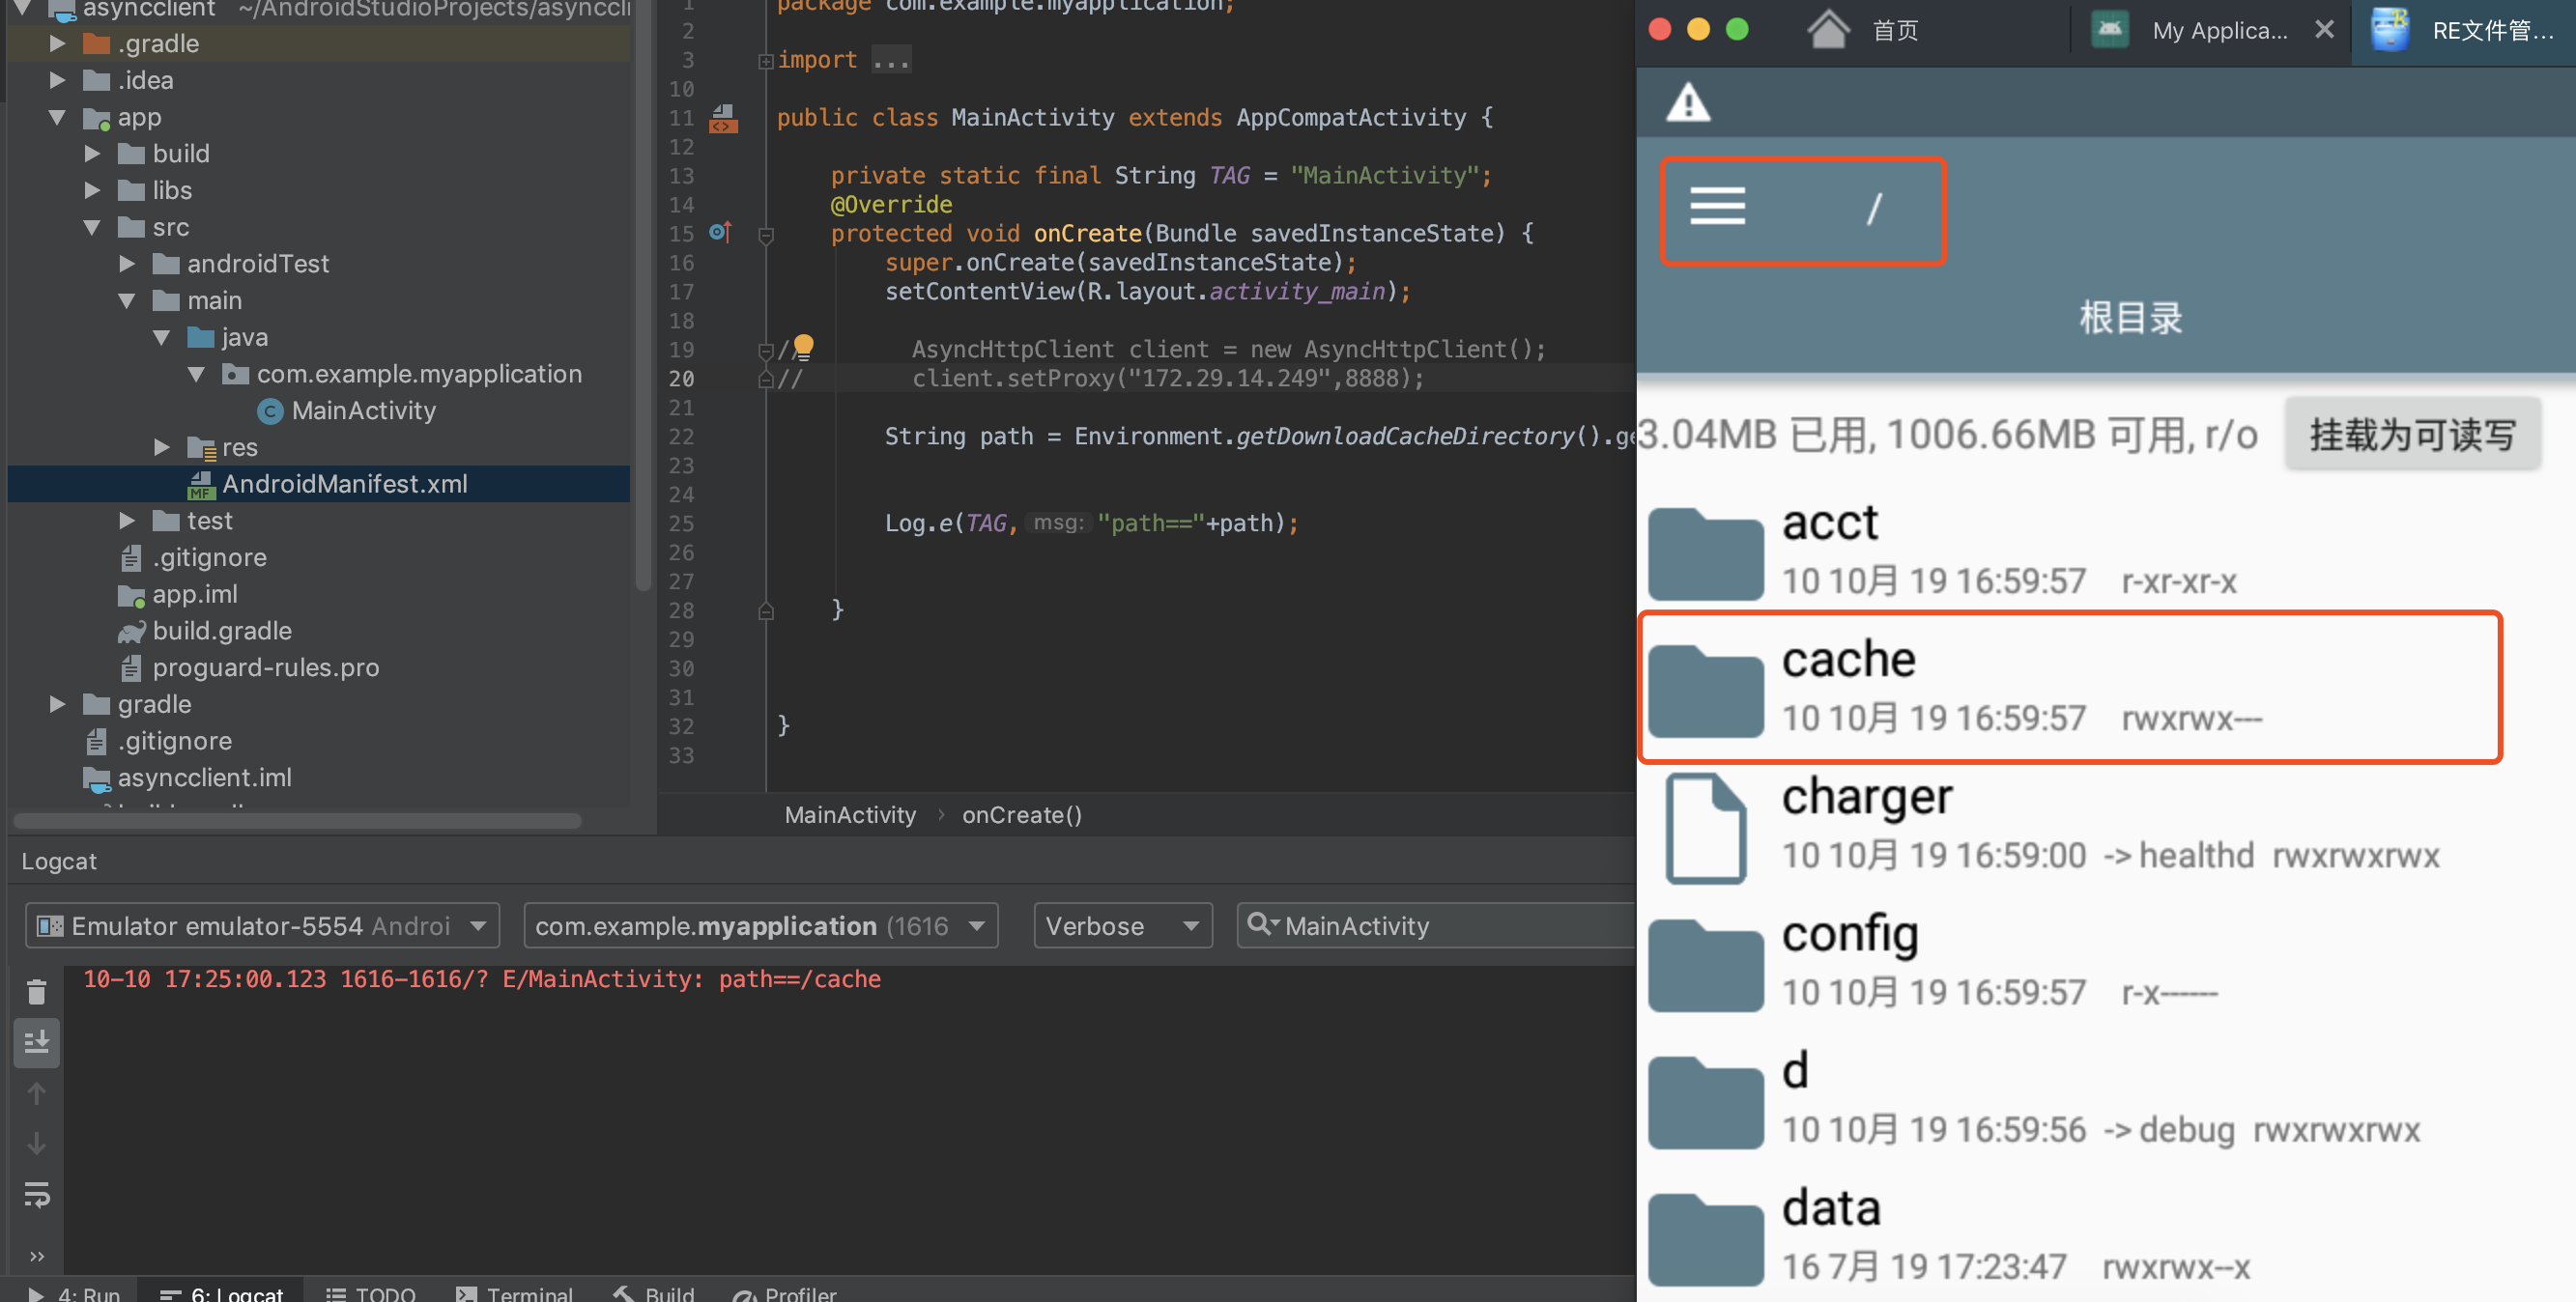Click the Logcat up arrow icon

tap(37, 1093)
